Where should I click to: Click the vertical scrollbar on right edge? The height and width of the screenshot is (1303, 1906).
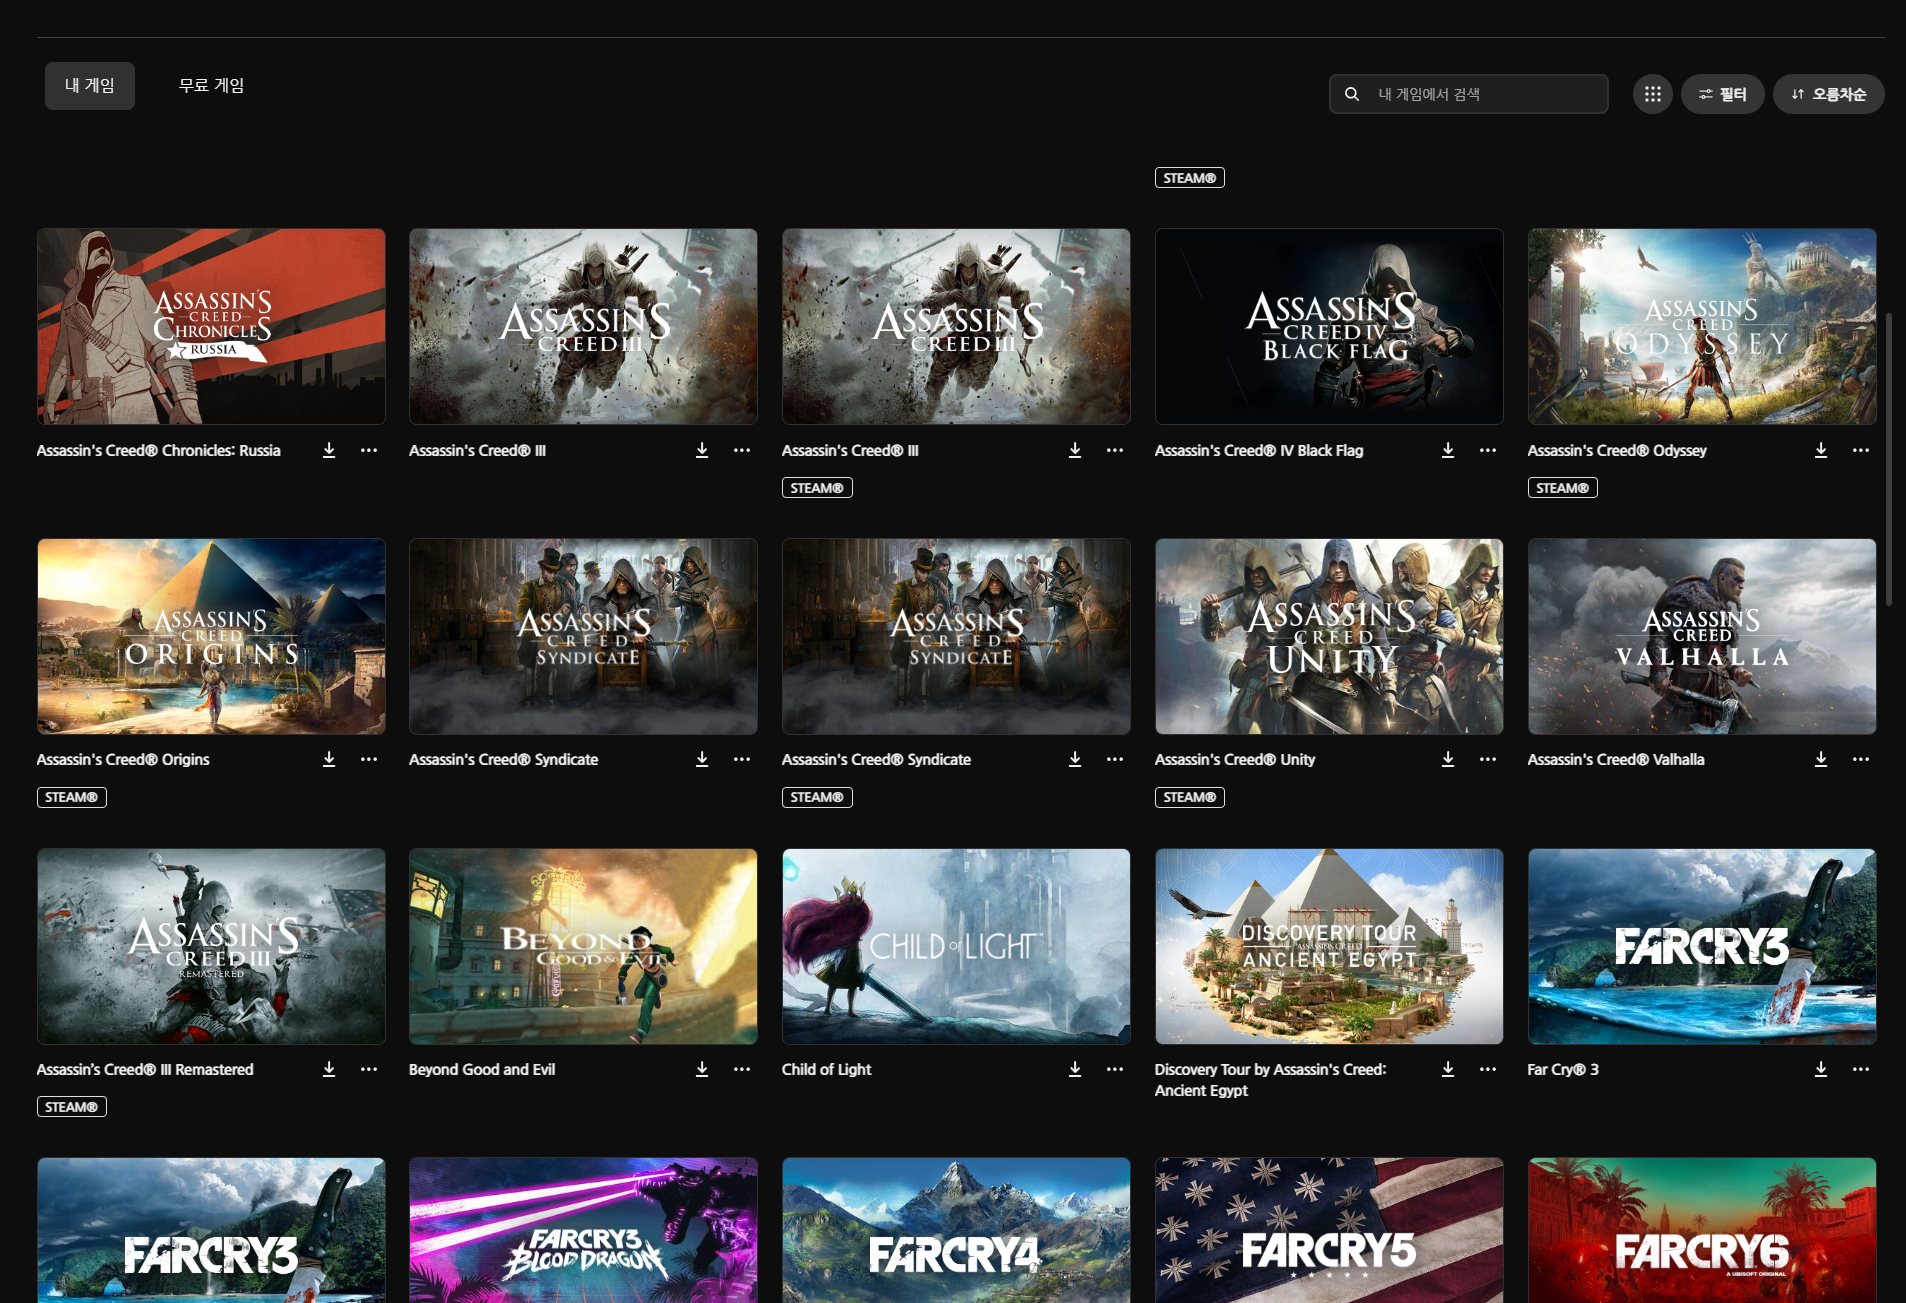[1888, 460]
